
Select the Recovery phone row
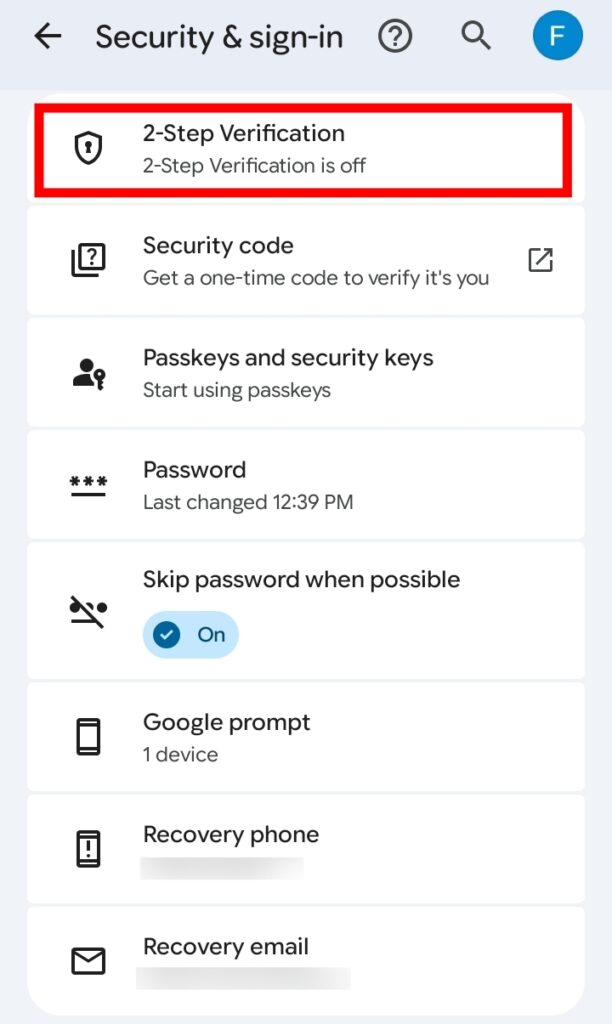click(300, 849)
